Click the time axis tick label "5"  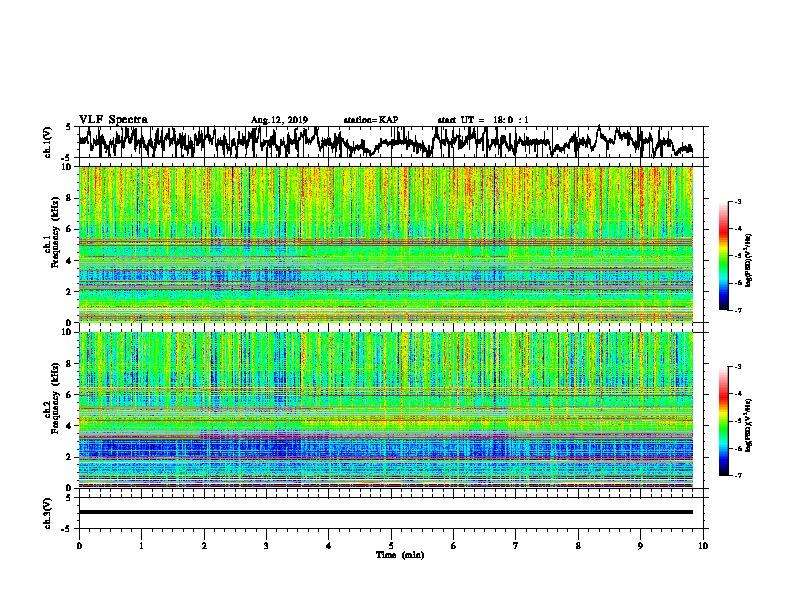pos(391,546)
